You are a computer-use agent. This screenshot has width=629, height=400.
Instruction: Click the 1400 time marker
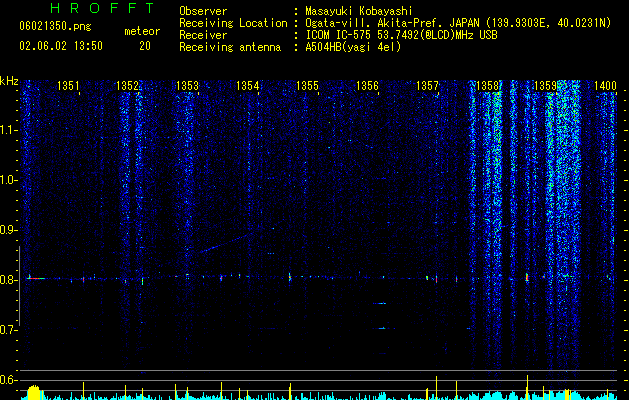605,86
